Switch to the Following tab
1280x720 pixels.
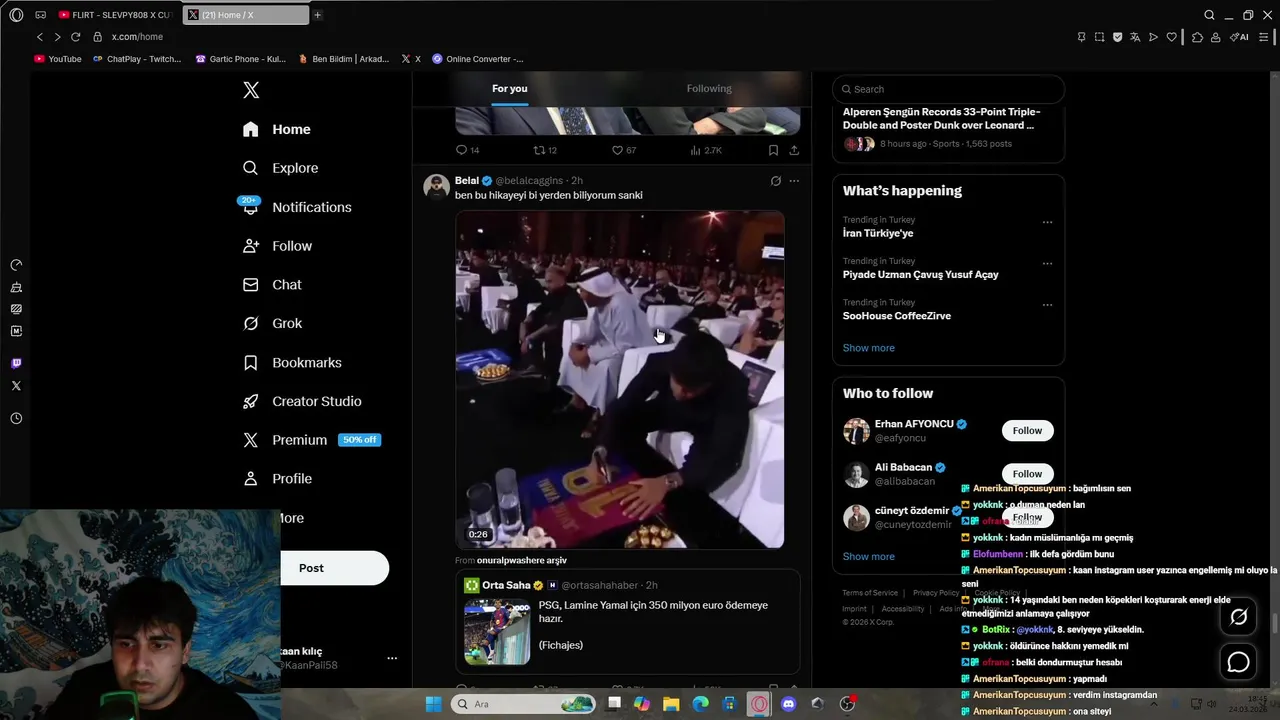[709, 89]
